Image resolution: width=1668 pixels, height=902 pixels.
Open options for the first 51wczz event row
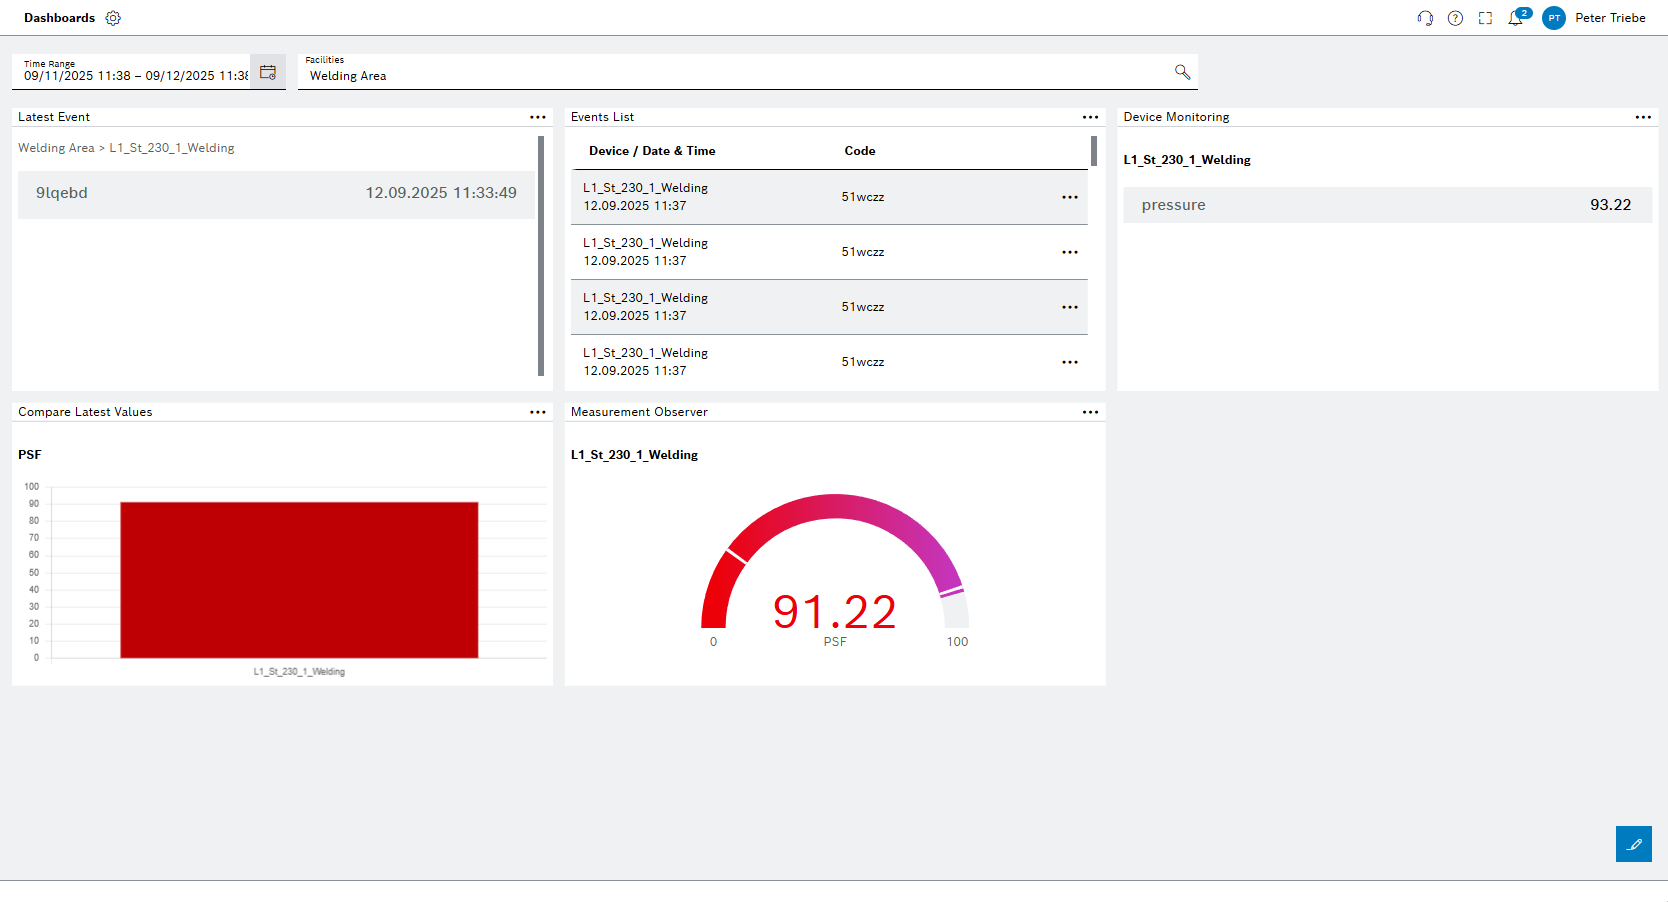(x=1070, y=197)
